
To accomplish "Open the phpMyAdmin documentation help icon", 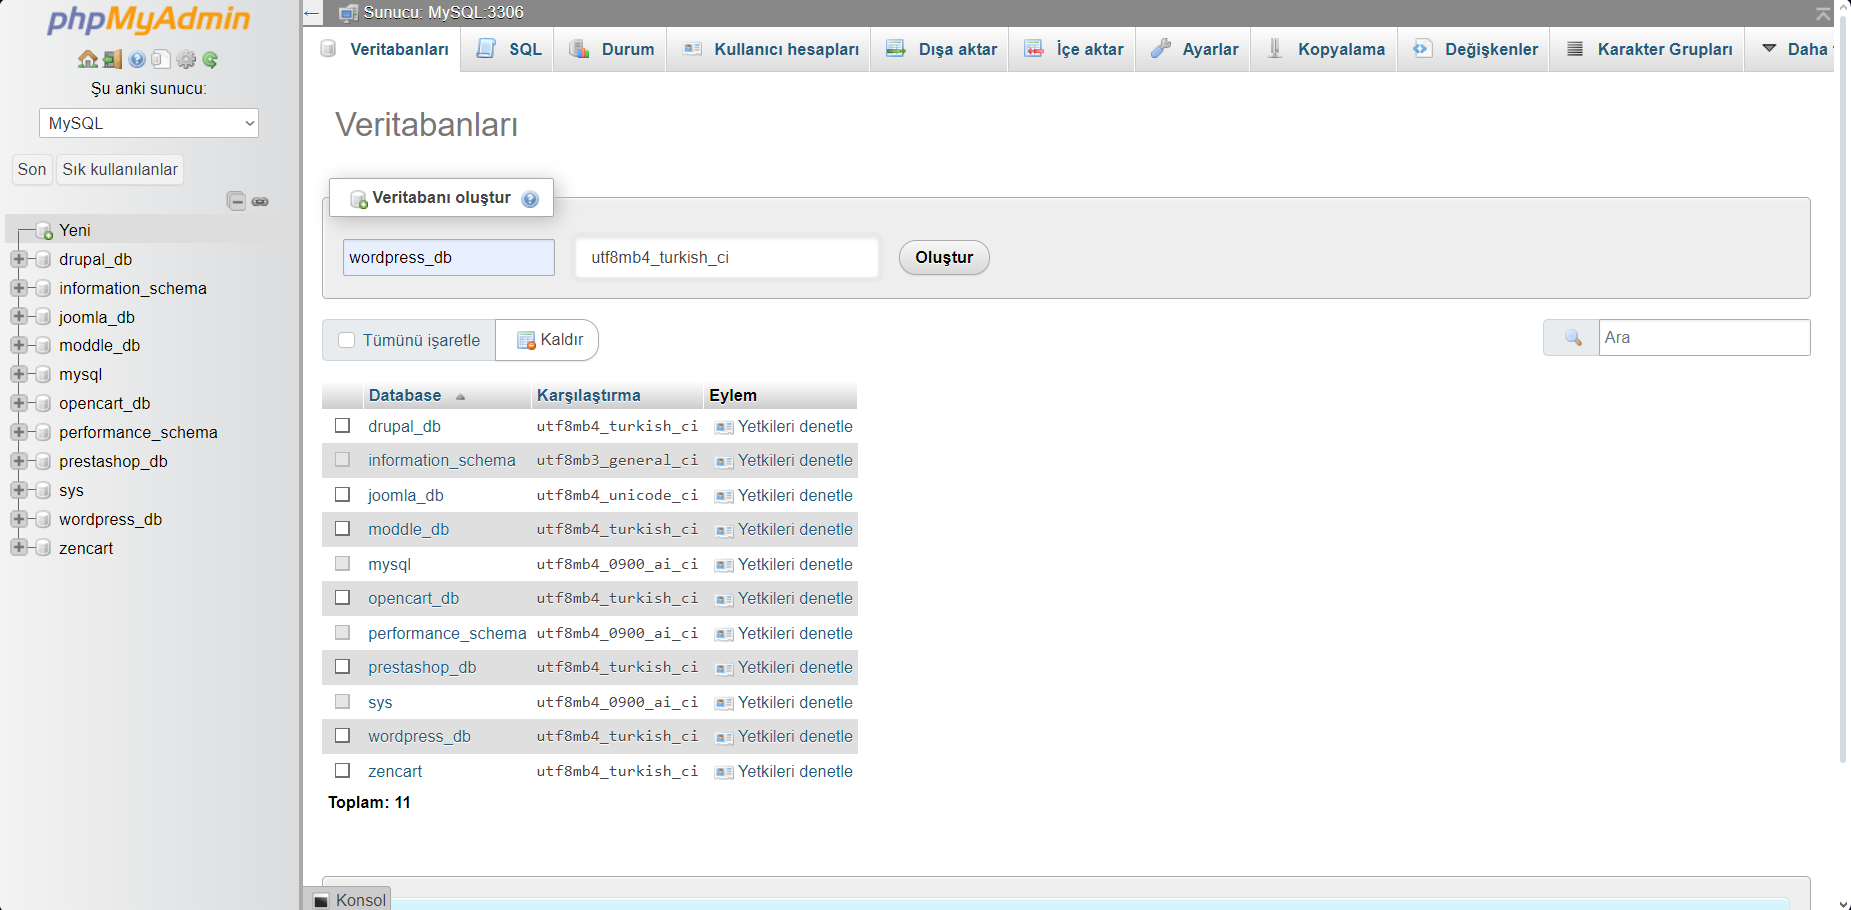I will (137, 59).
